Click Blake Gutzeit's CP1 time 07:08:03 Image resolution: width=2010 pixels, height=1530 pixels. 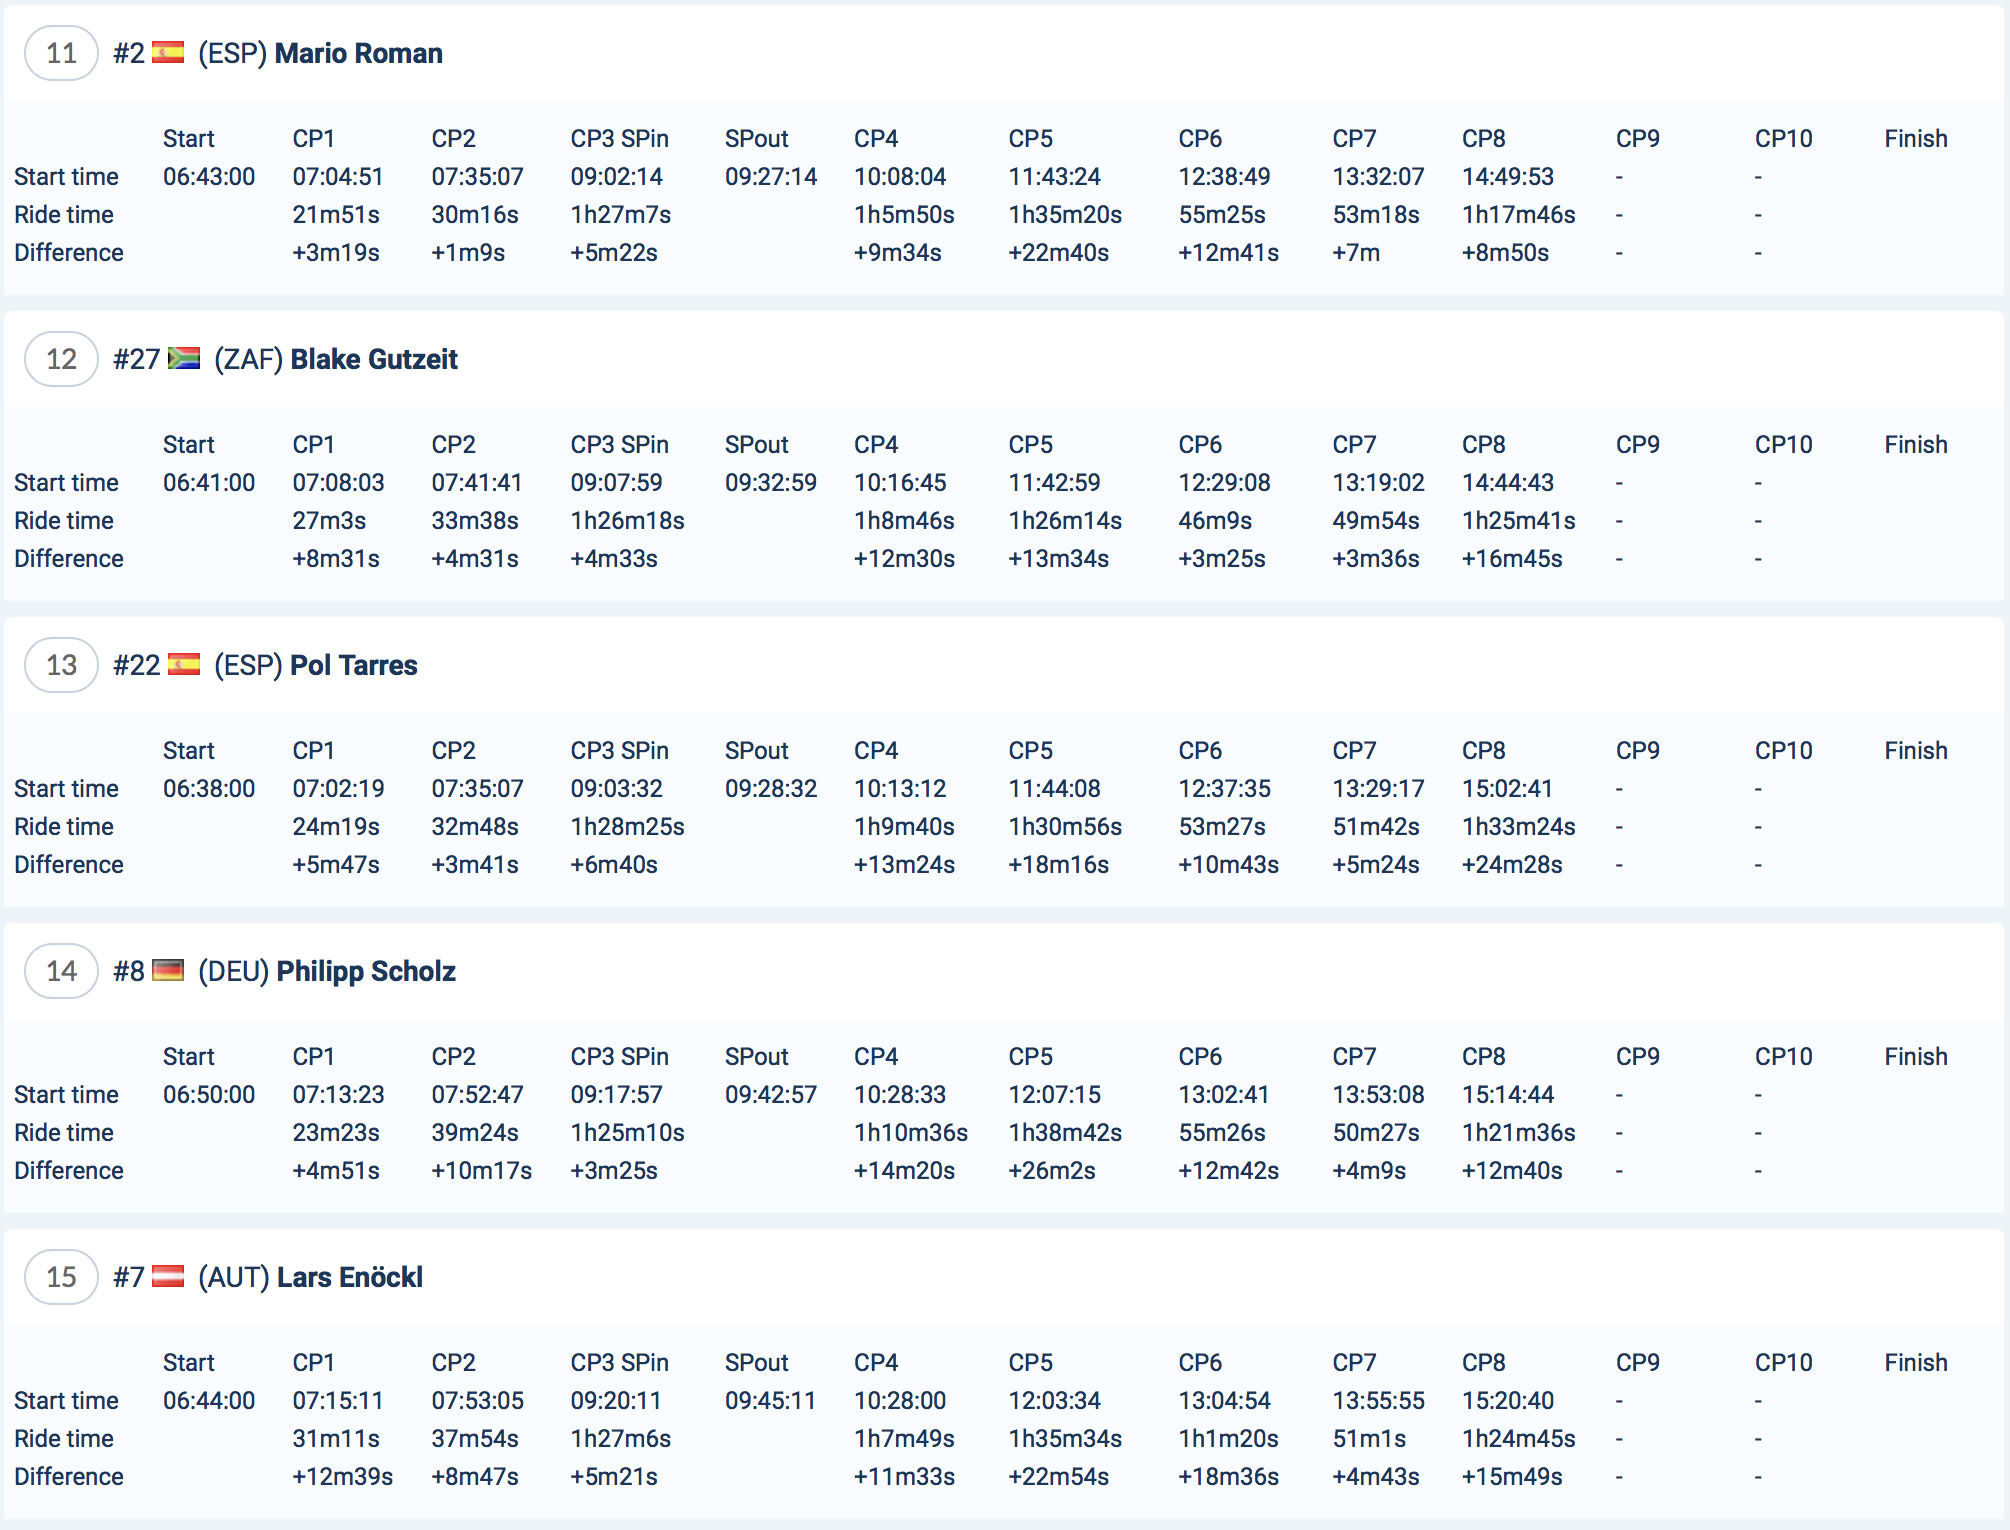(338, 483)
